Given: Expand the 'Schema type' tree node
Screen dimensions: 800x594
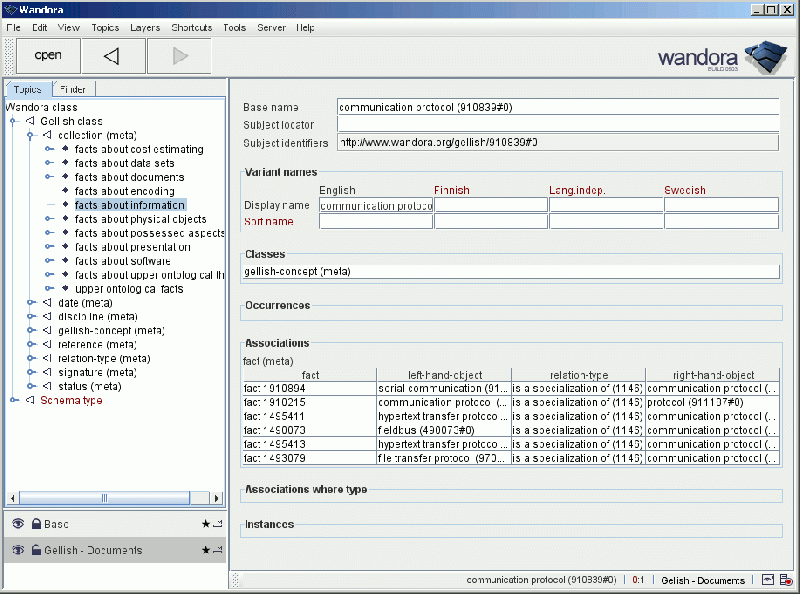Looking at the screenshot, I should pyautogui.click(x=14, y=400).
